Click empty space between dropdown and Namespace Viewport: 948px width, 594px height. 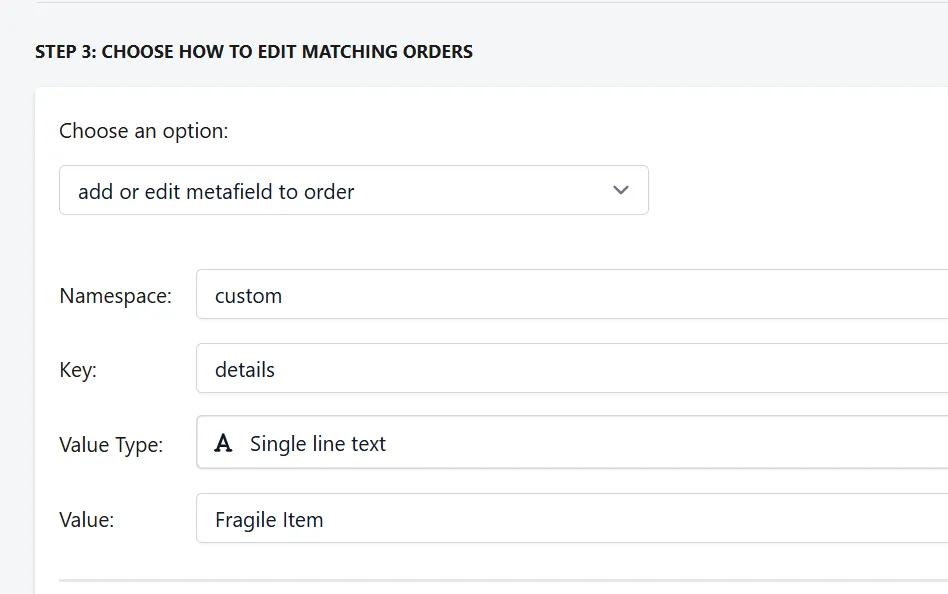click(x=354, y=242)
